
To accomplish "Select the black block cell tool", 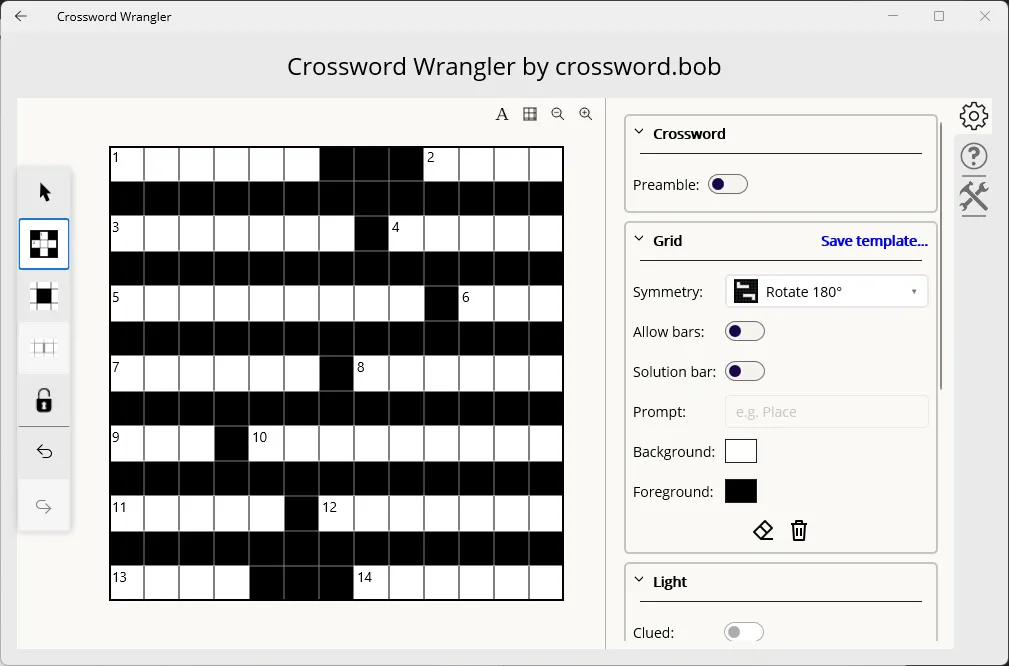I will 44,296.
